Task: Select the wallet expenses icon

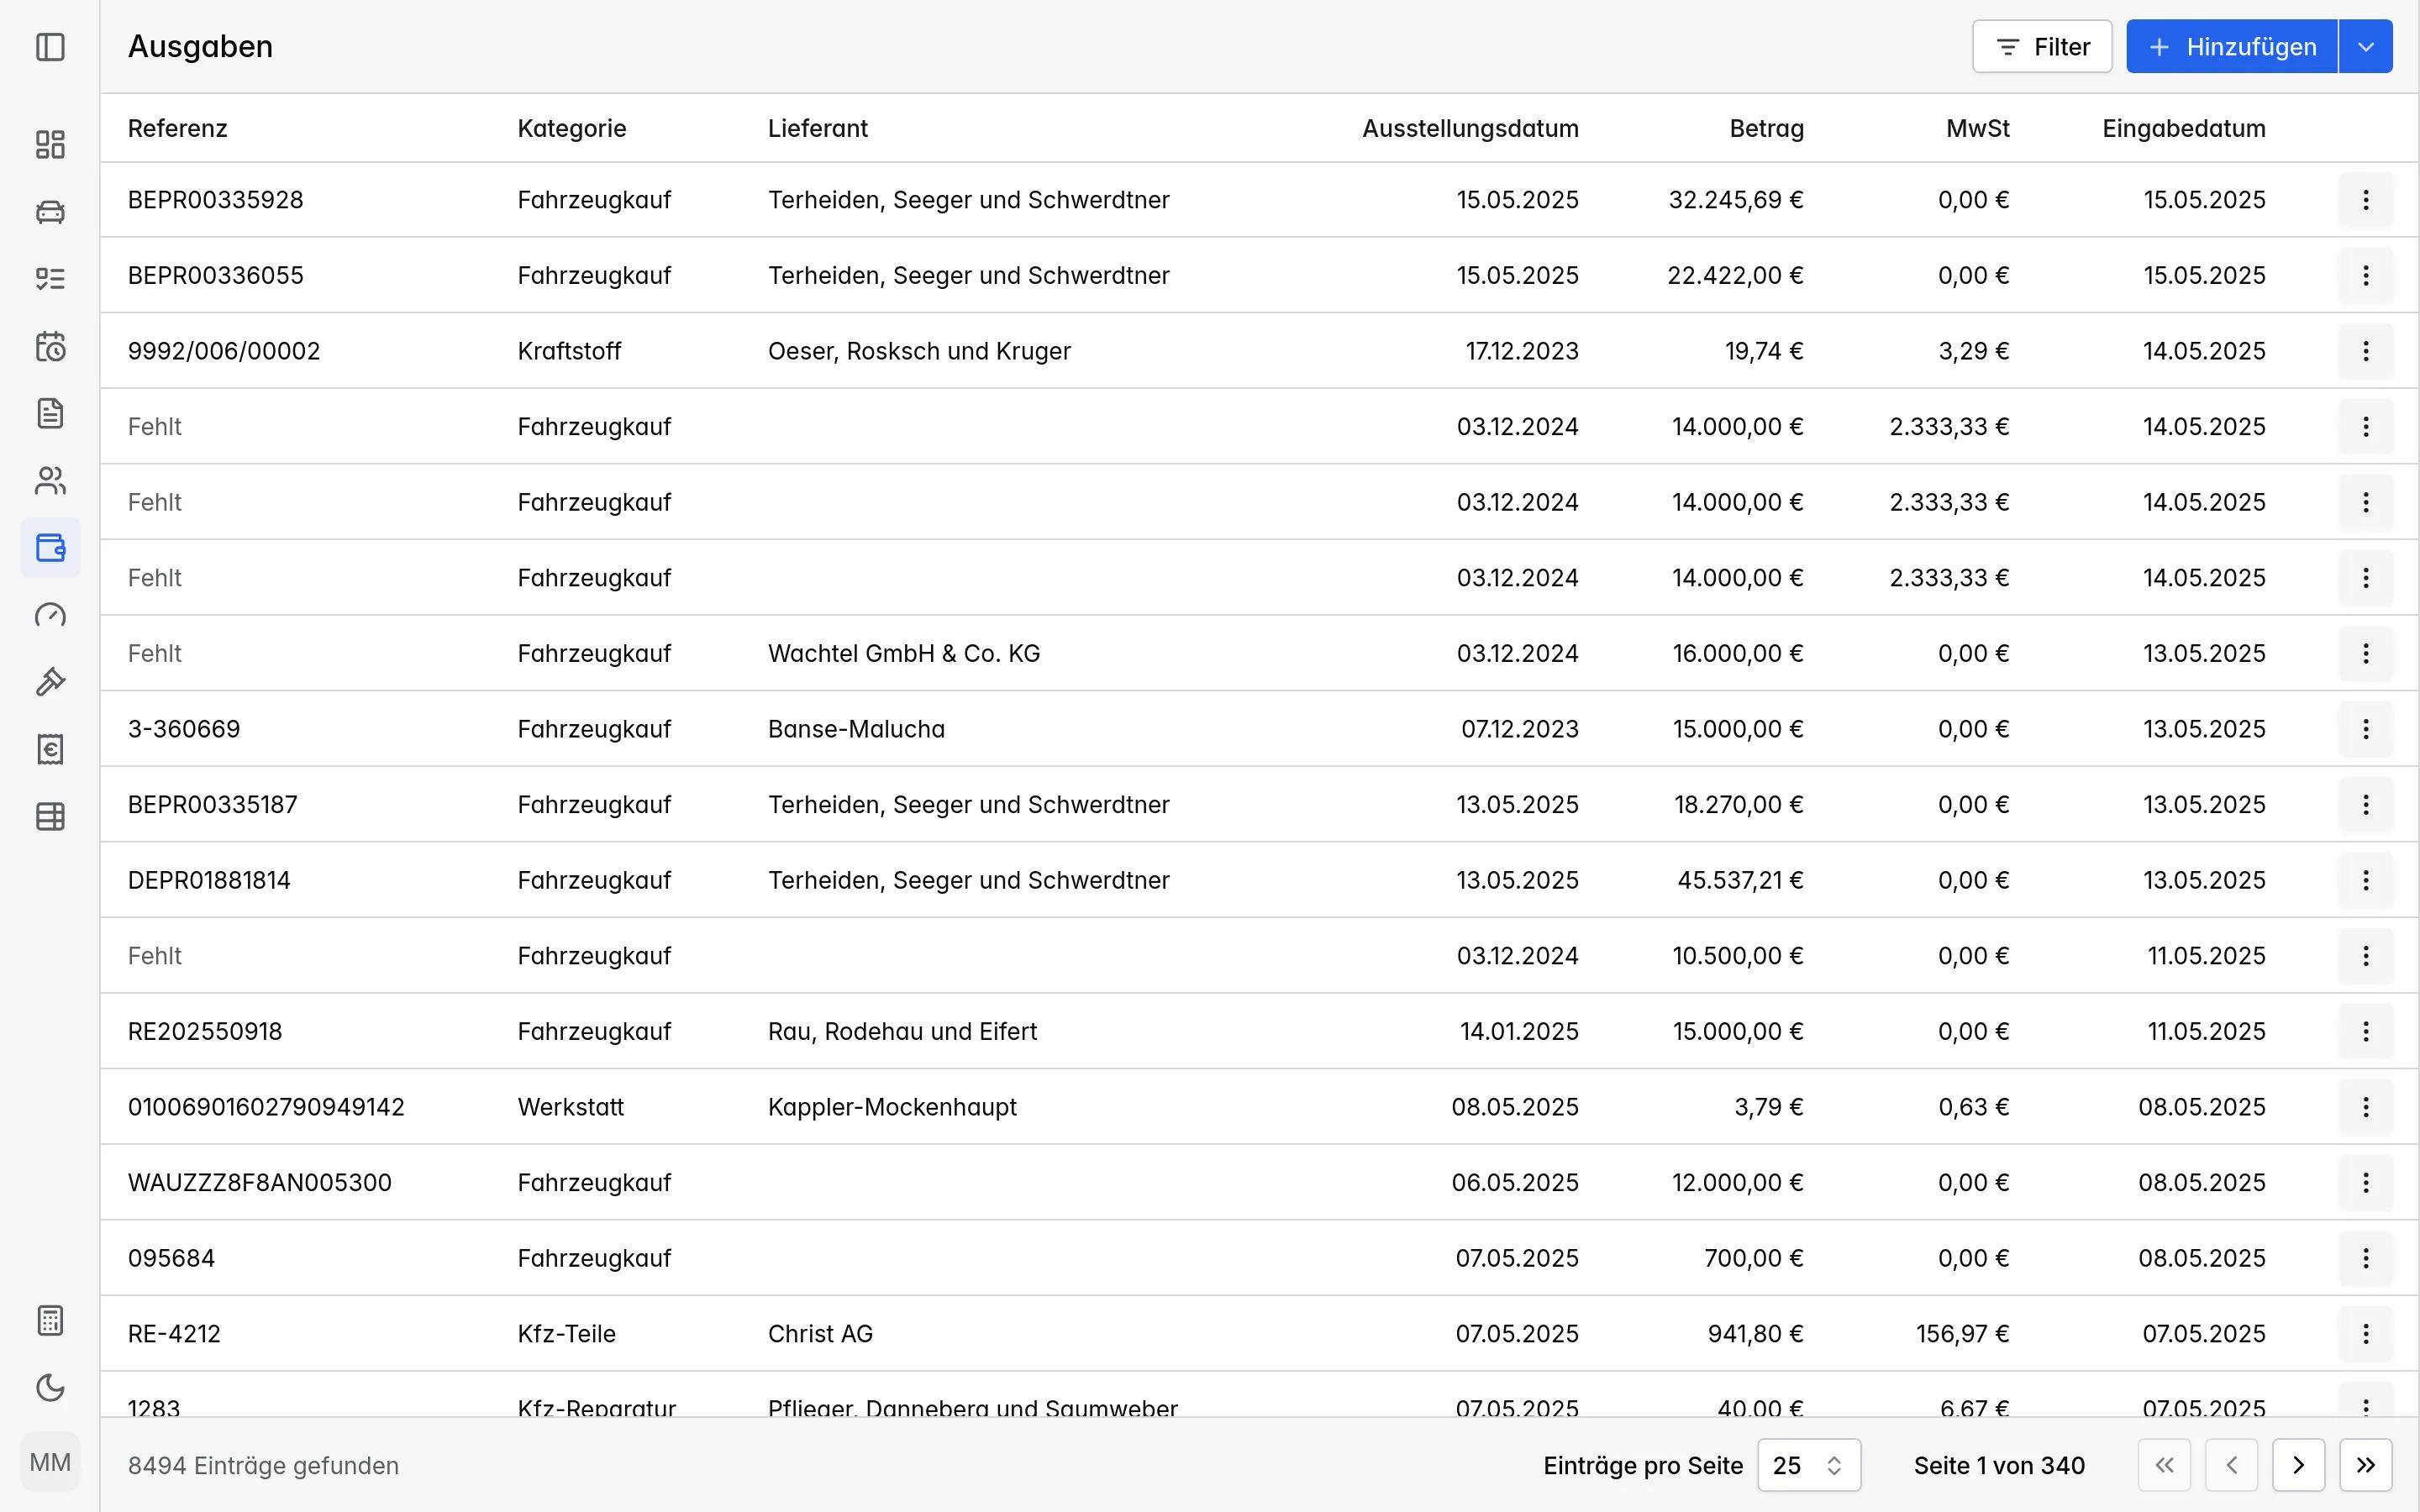Action: coord(50,548)
